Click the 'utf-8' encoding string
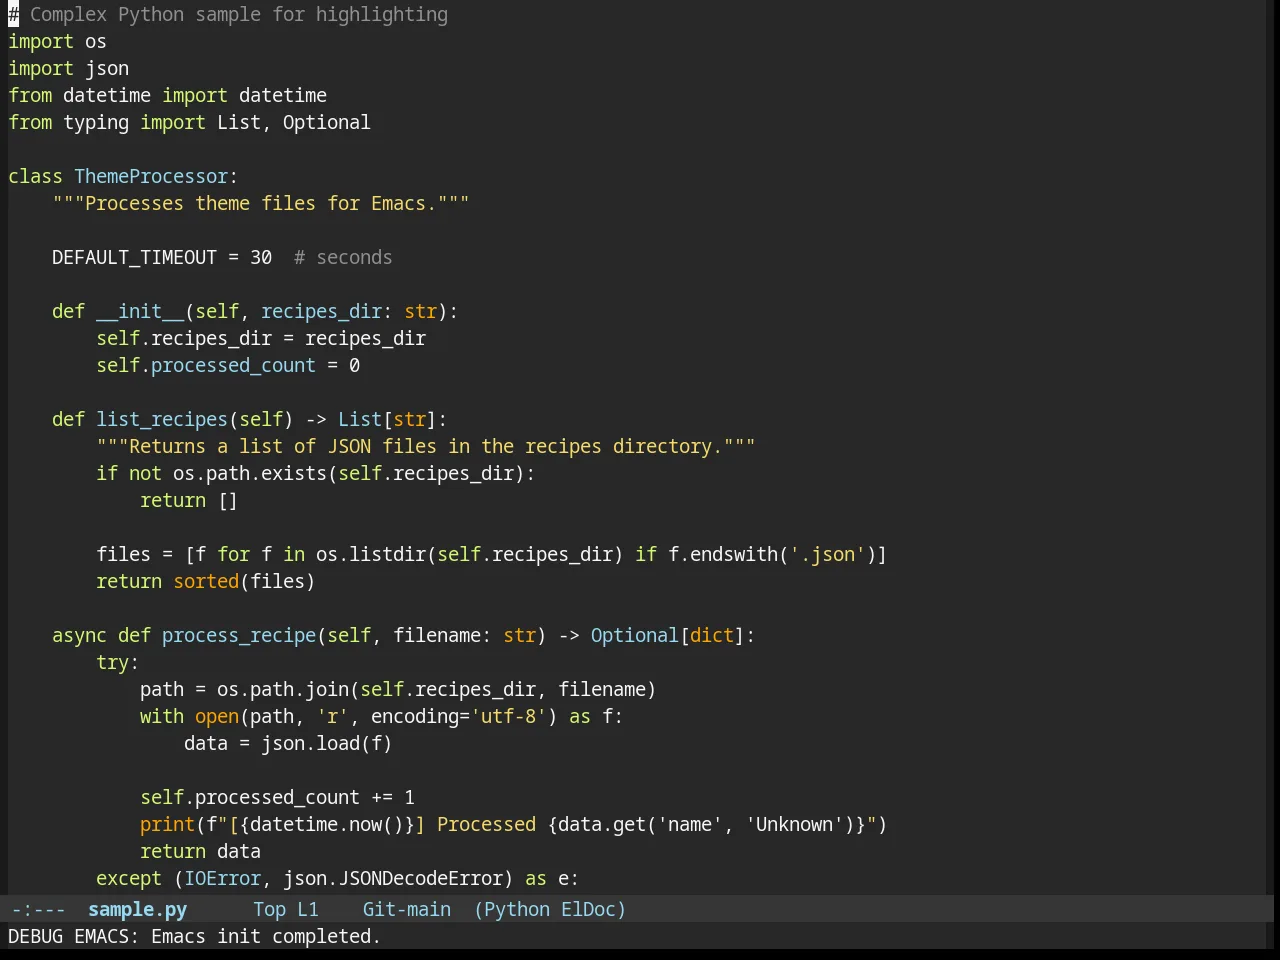The width and height of the screenshot is (1280, 960). pos(509,716)
